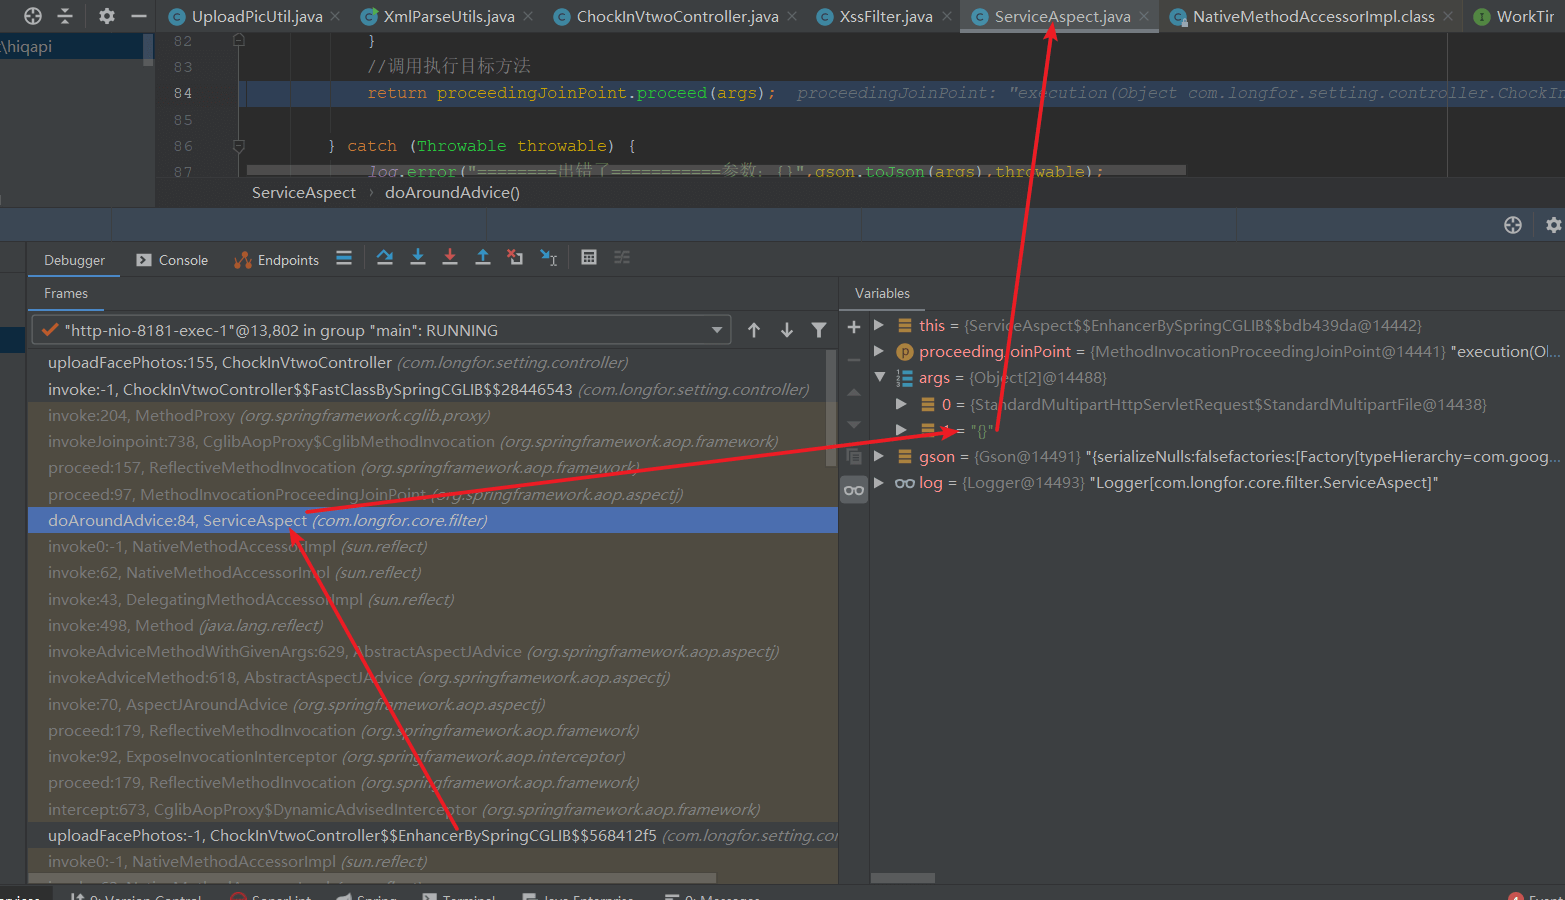Select opened file (crosshair) in project panel
The image size is (1565, 900).
tap(33, 16)
